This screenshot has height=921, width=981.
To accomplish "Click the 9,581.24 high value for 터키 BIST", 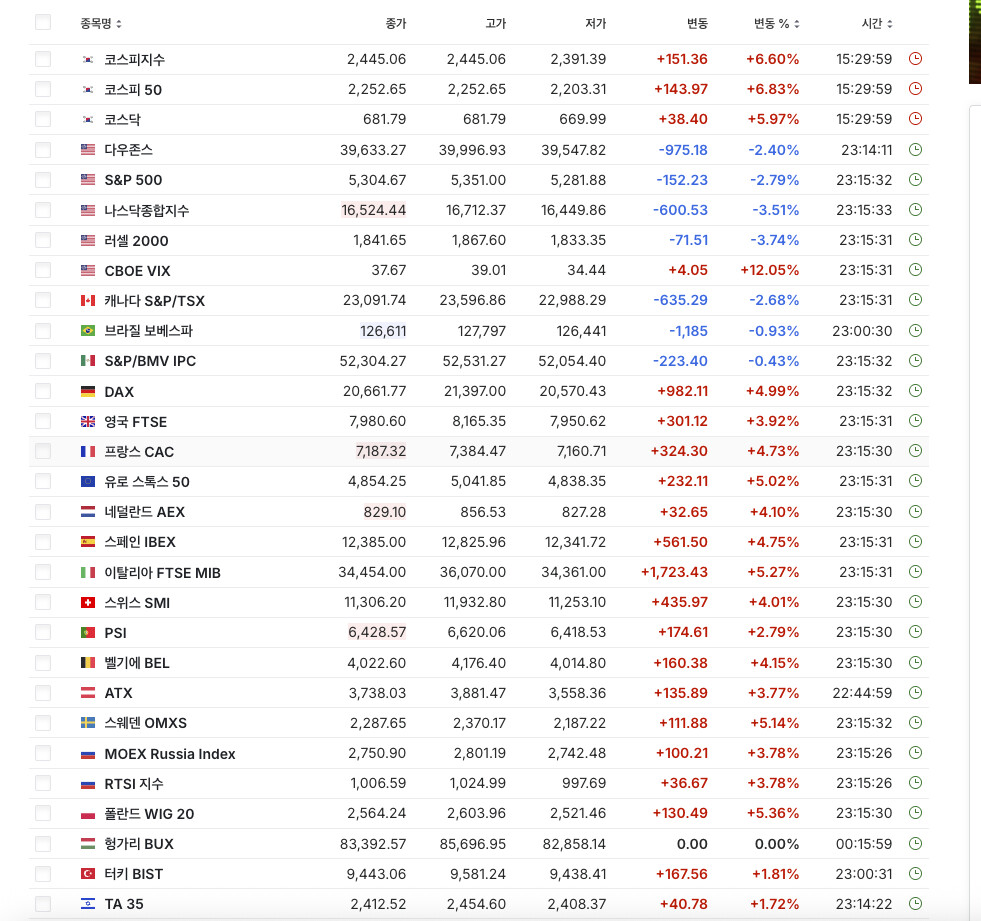I will [x=478, y=874].
